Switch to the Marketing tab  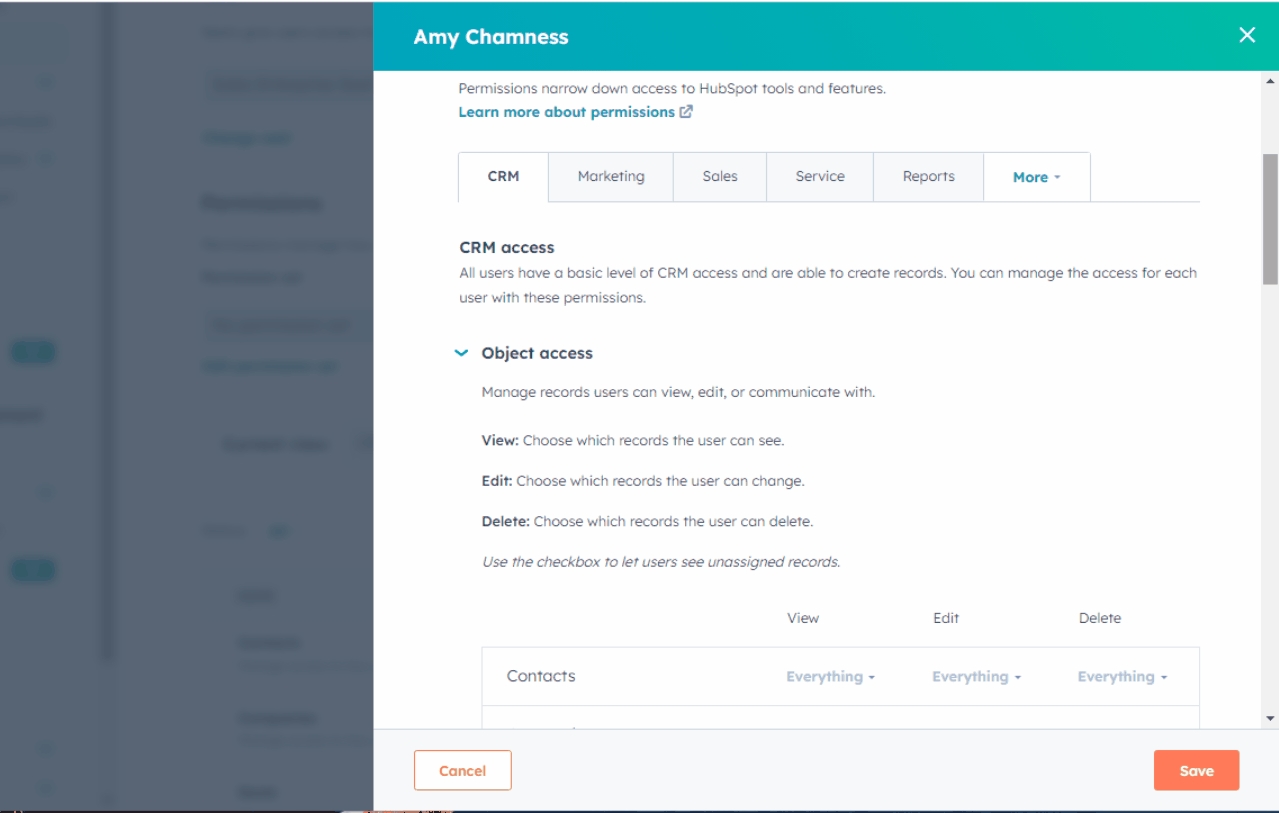[610, 177]
